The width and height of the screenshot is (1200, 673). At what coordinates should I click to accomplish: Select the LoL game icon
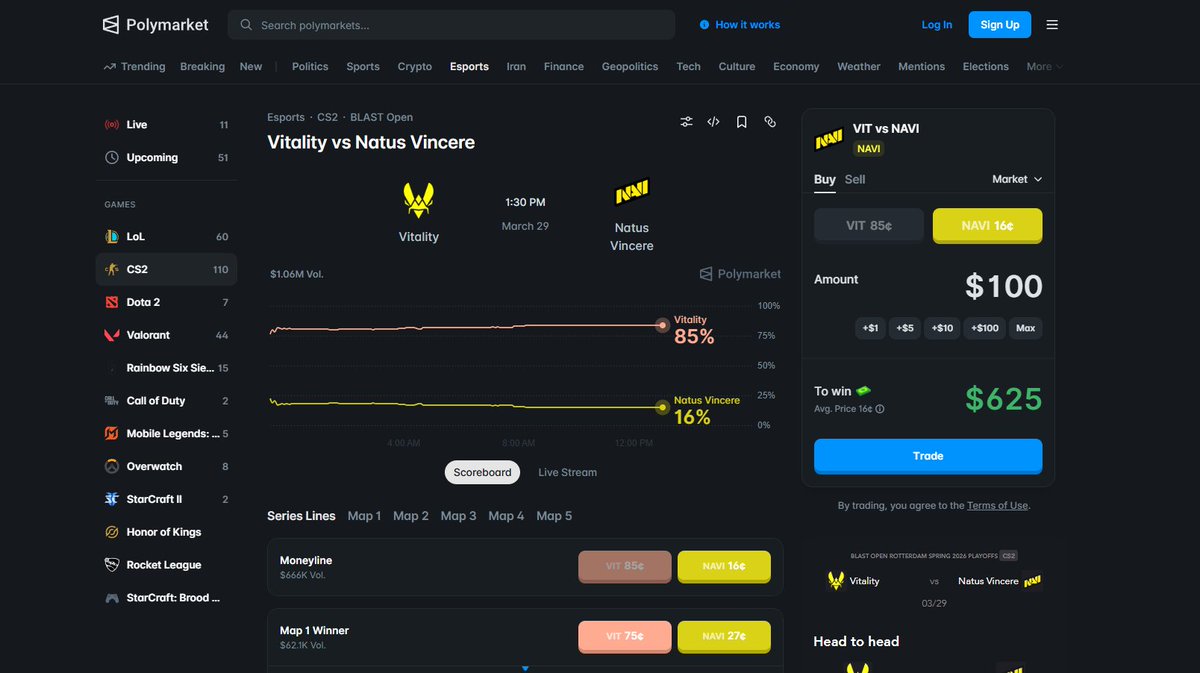pos(112,237)
